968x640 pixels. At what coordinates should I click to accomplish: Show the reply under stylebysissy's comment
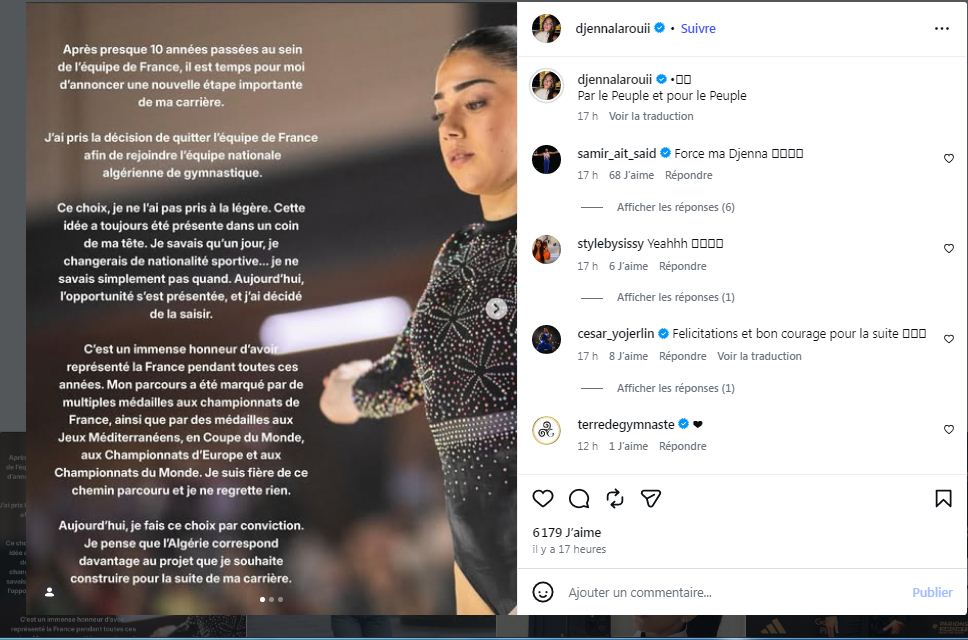[x=675, y=297]
